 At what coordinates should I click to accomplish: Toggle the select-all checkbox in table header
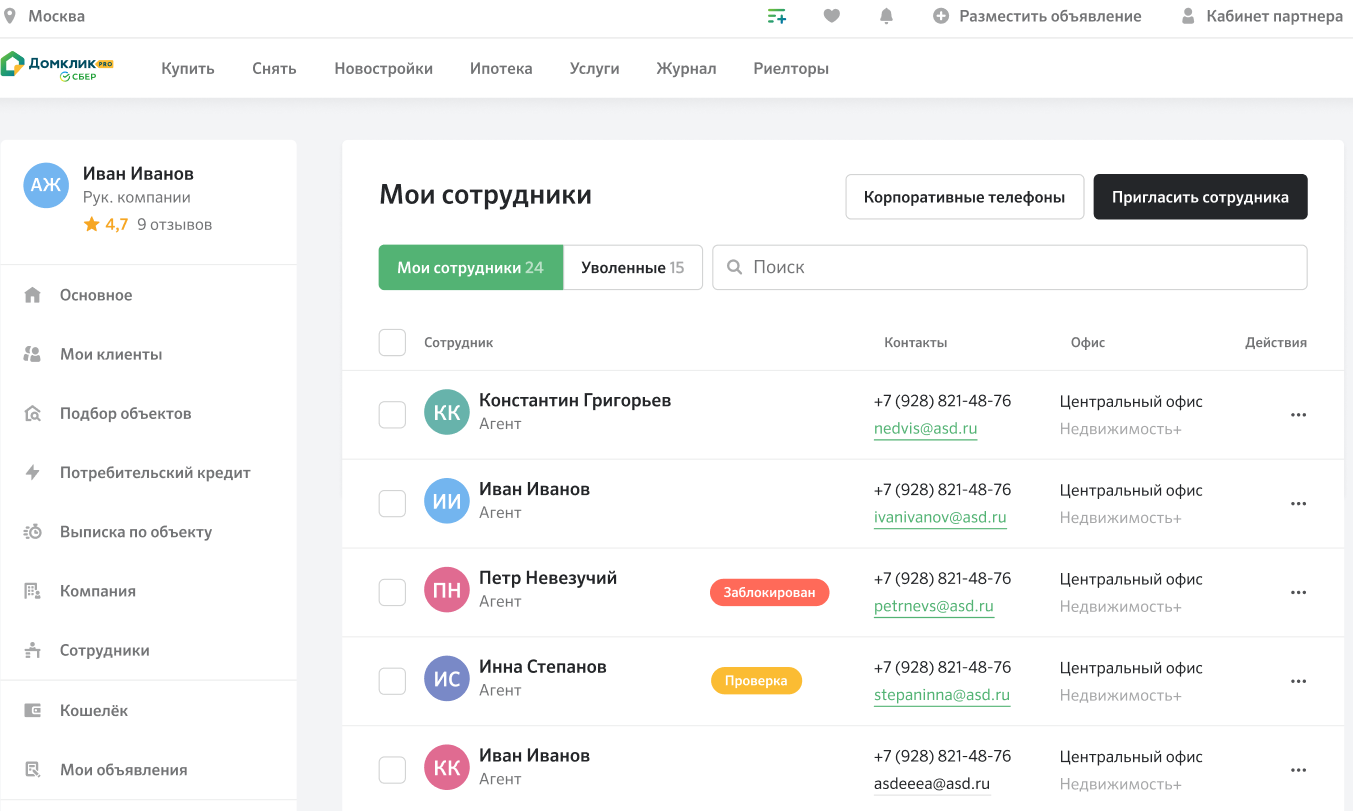pyautogui.click(x=392, y=342)
